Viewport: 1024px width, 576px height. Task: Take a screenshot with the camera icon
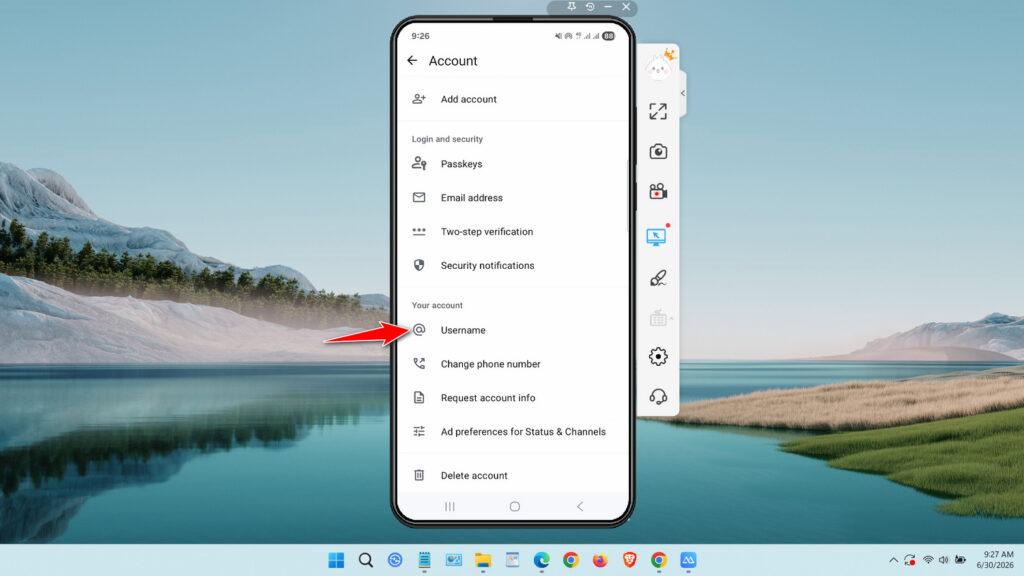pos(658,152)
